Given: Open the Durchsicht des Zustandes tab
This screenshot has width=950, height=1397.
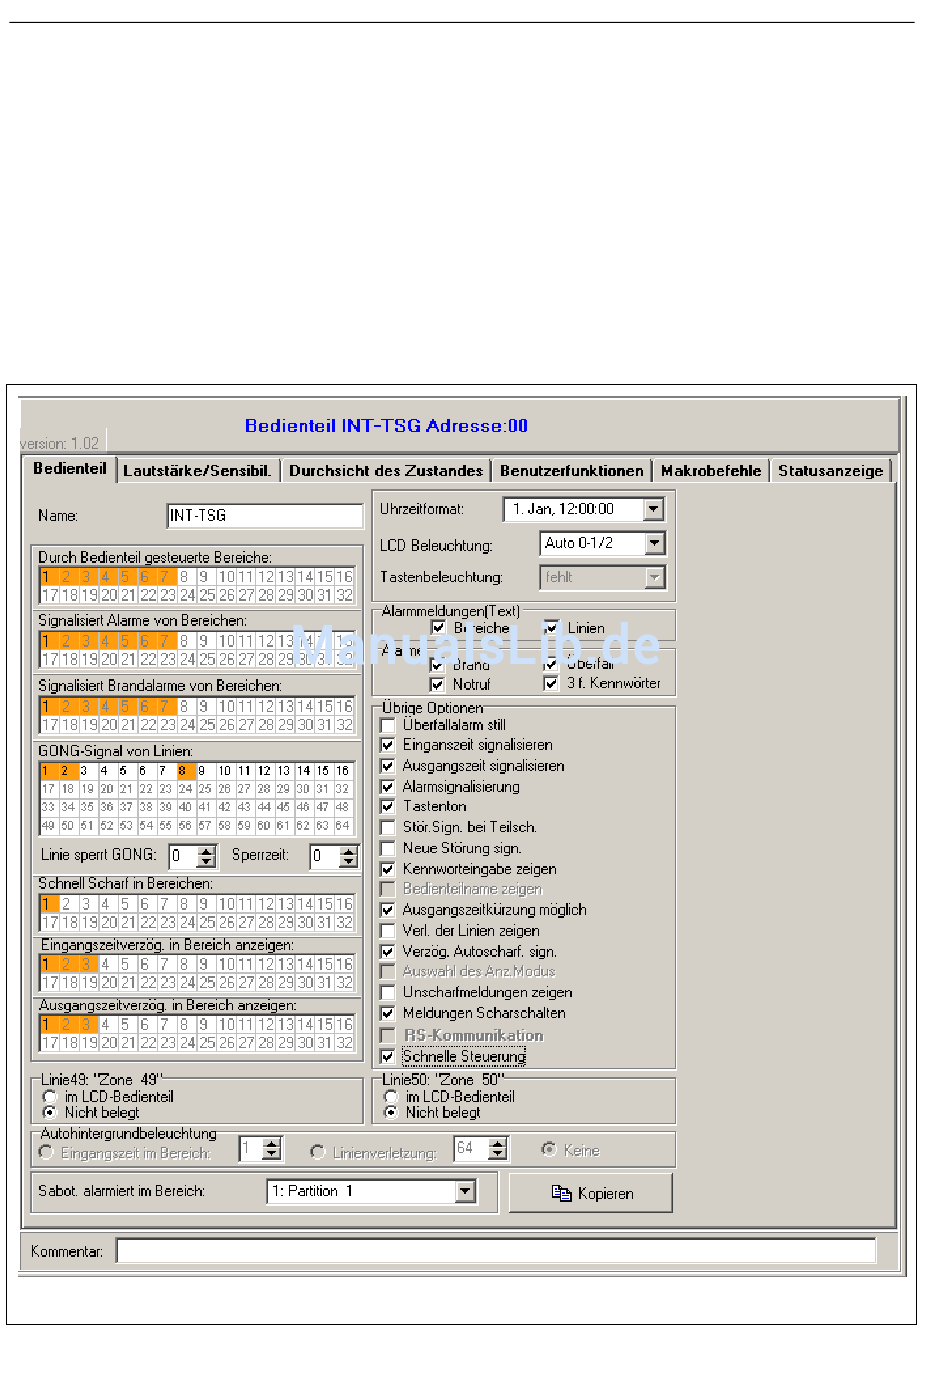Looking at the screenshot, I should [x=385, y=470].
